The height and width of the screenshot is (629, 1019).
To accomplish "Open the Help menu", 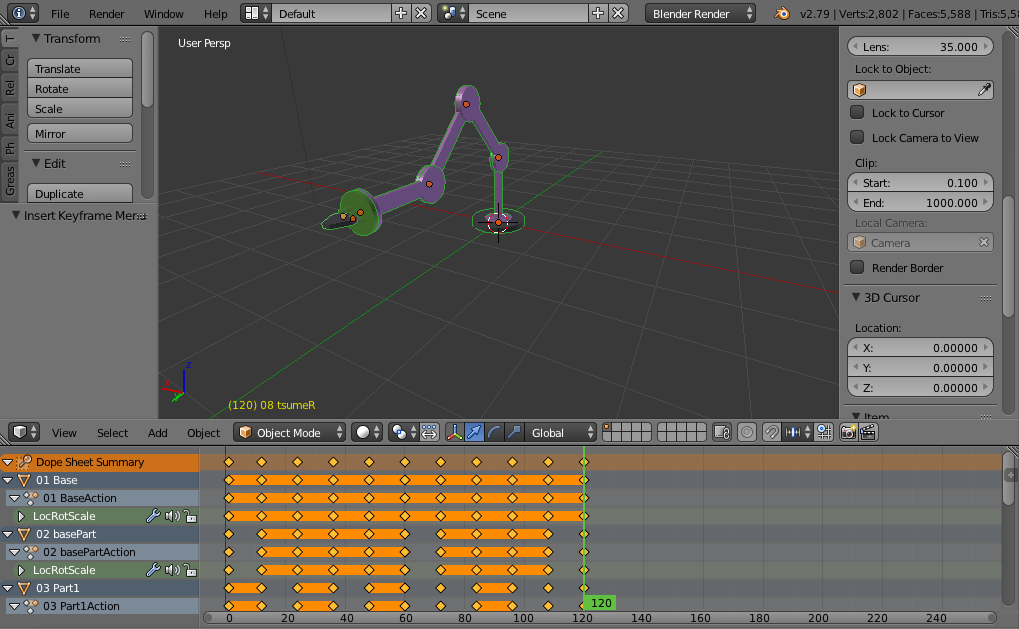I will point(215,14).
